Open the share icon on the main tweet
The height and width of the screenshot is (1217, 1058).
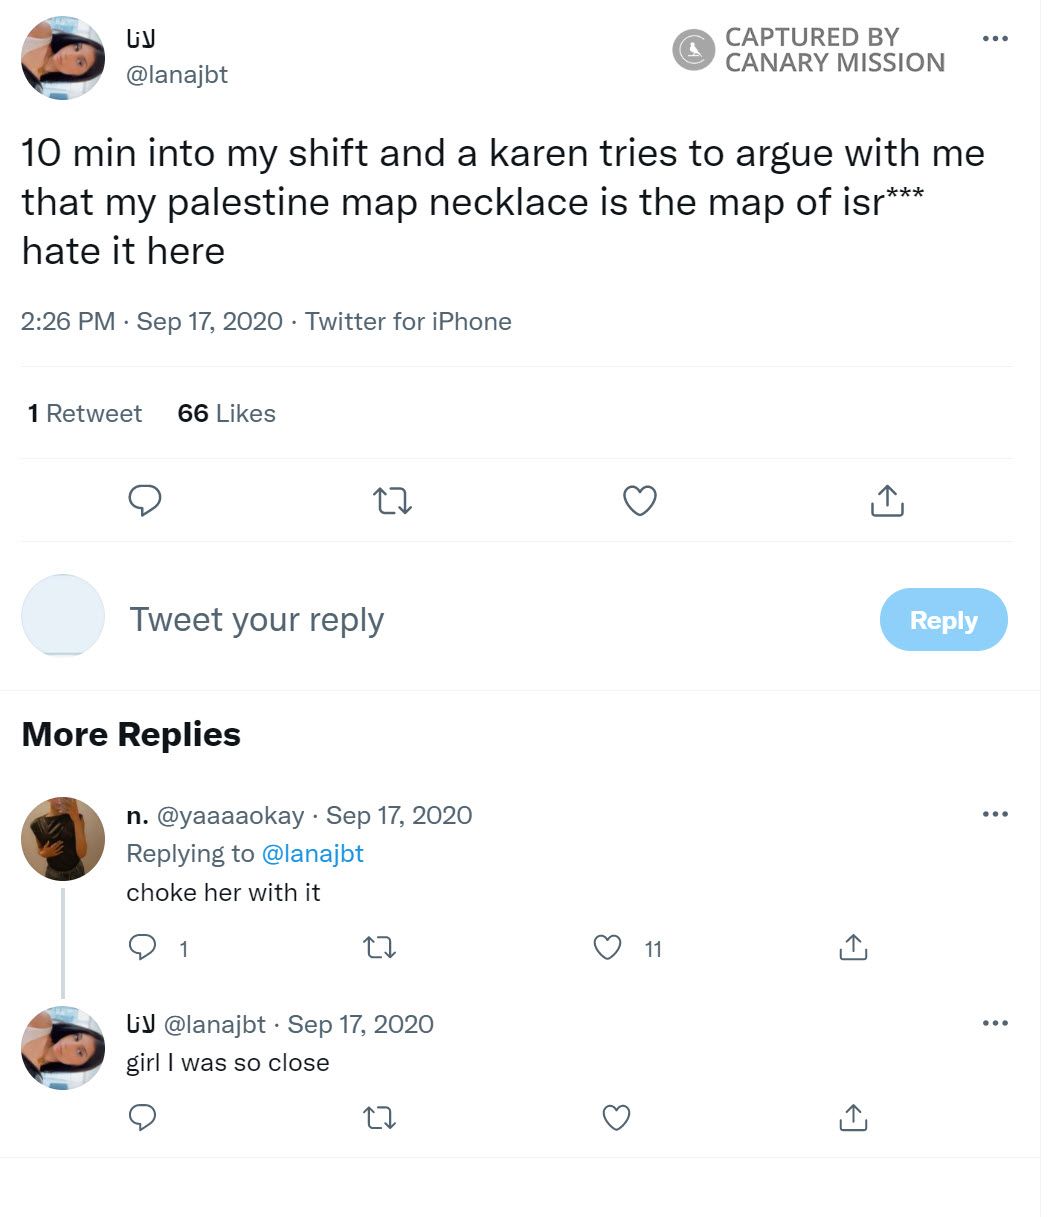[x=886, y=500]
